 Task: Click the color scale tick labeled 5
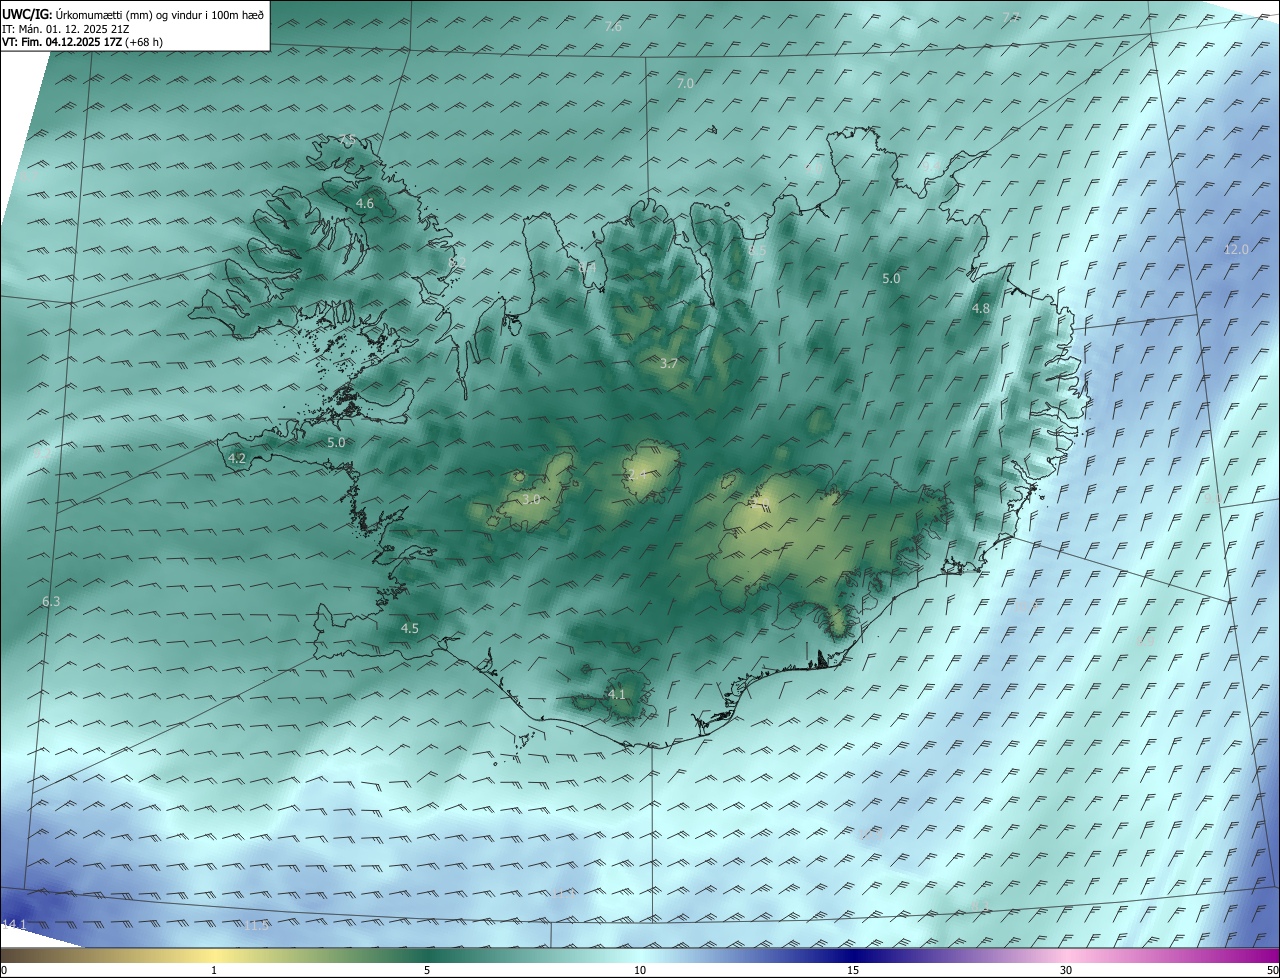tap(427, 971)
